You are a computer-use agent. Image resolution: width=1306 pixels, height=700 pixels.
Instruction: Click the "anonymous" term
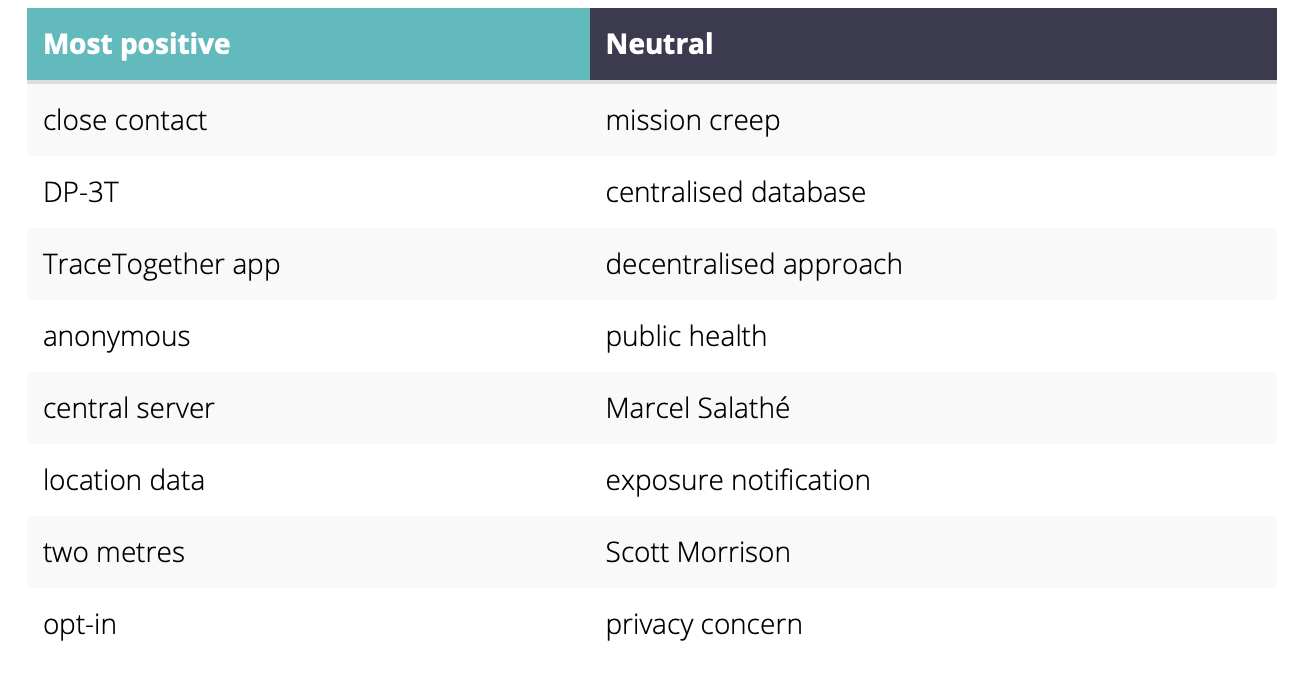point(116,337)
